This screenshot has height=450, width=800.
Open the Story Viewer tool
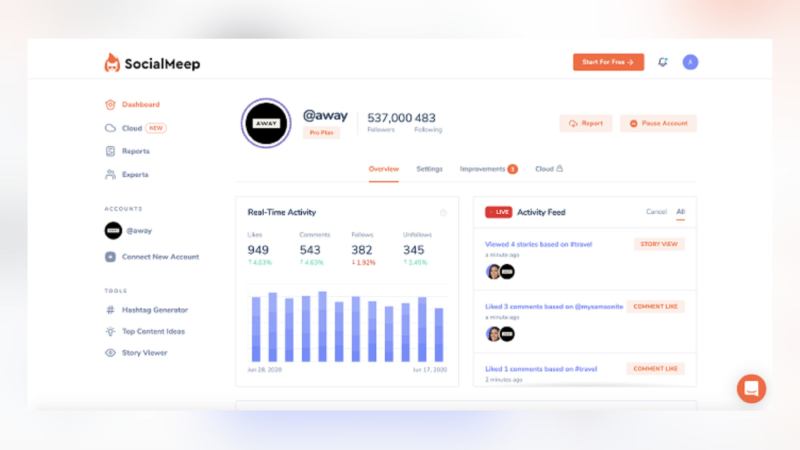(x=144, y=353)
